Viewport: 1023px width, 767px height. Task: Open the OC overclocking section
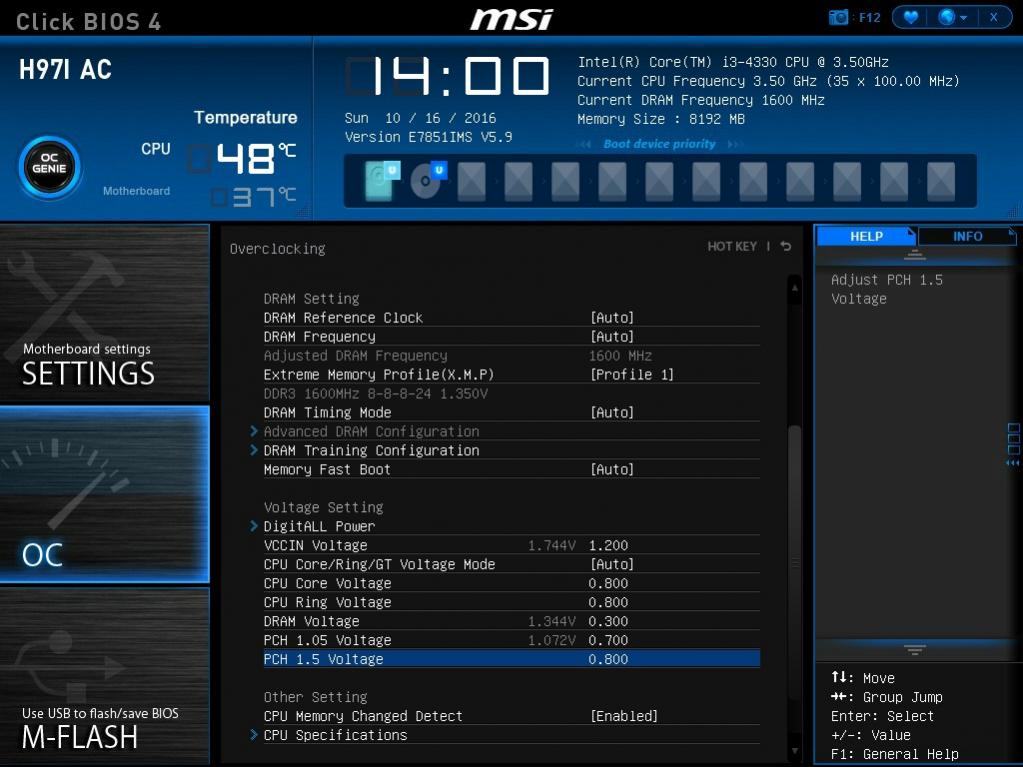(105, 494)
